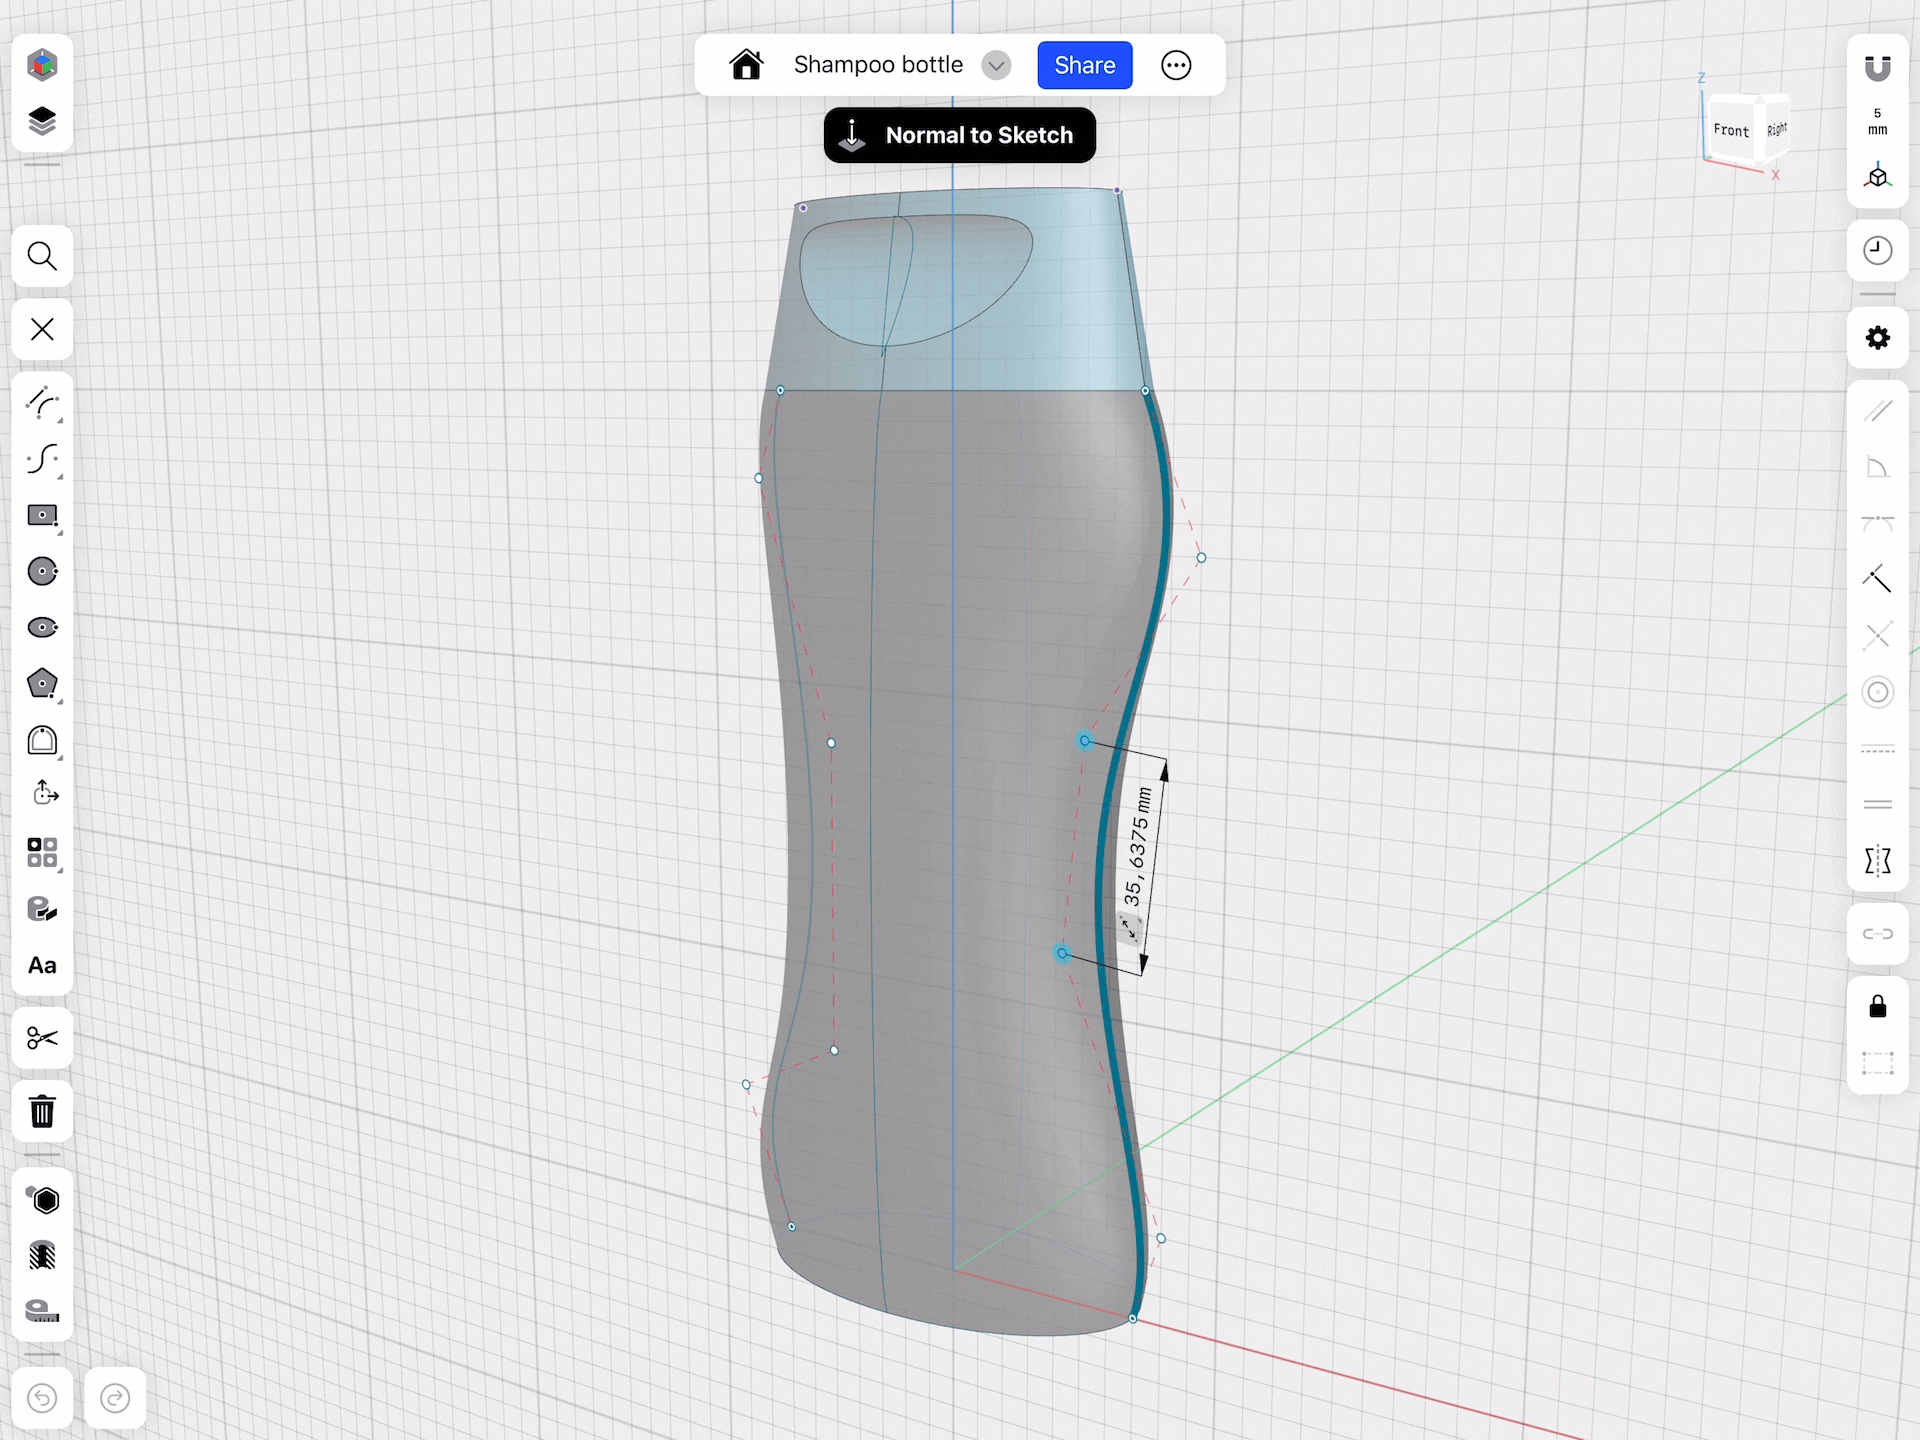Viewport: 1920px width, 1440px height.
Task: Select the Circle sketch tool
Action: [42, 572]
